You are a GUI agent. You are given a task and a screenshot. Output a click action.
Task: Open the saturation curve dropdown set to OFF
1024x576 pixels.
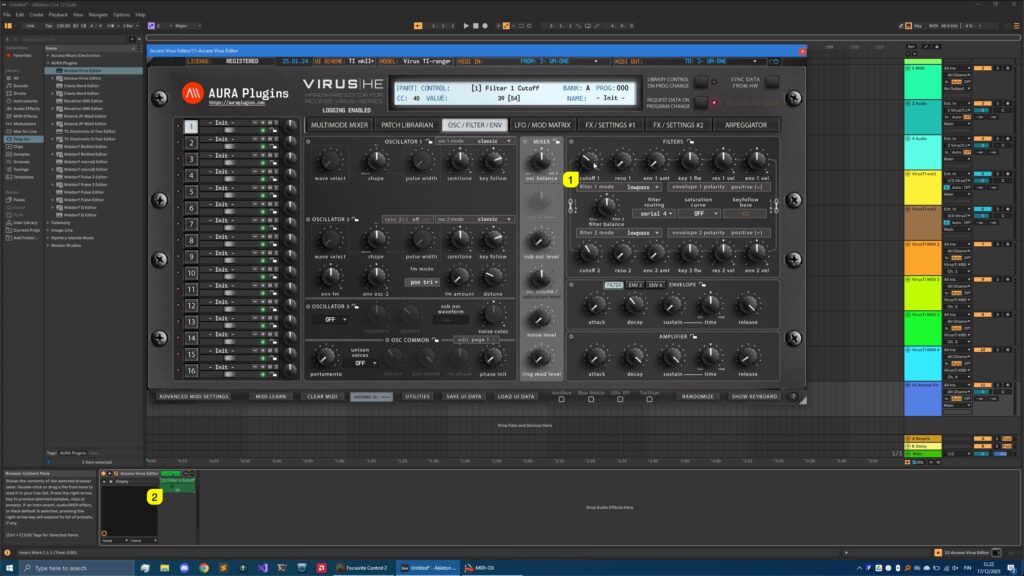pyautogui.click(x=699, y=214)
